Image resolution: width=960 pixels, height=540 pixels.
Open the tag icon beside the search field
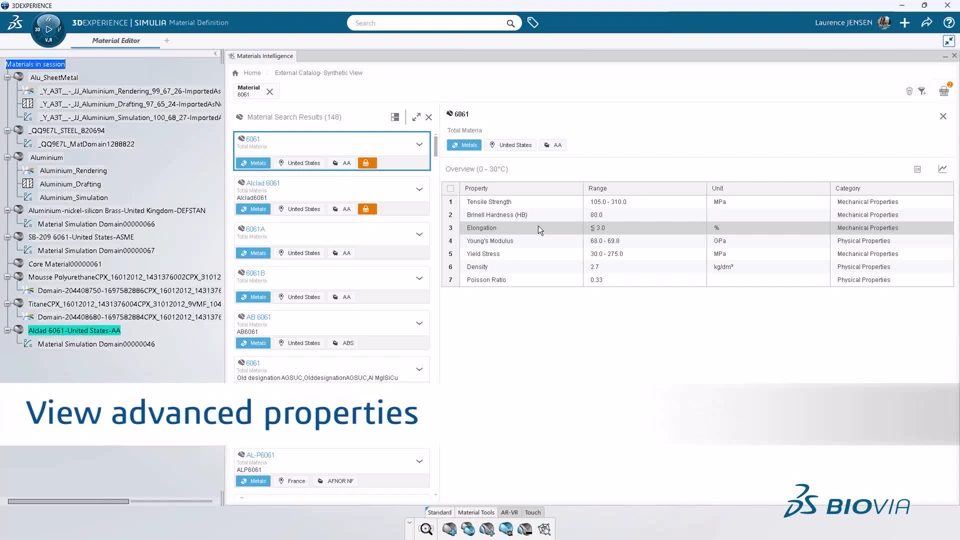[533, 23]
